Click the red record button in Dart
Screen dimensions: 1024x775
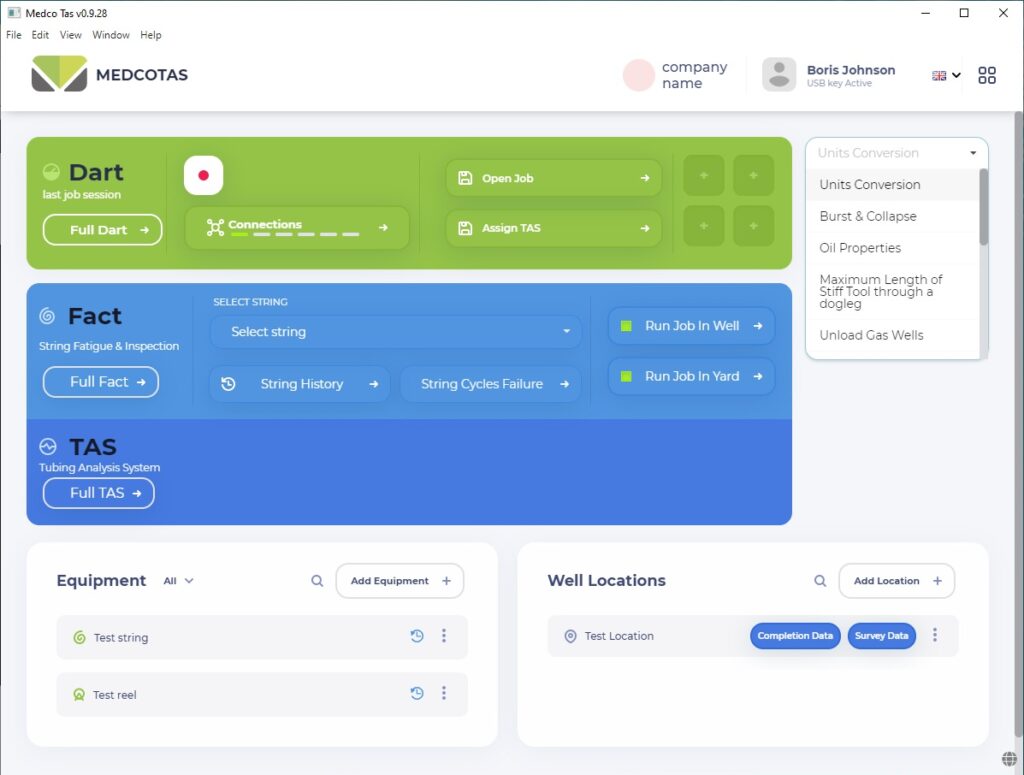203,175
